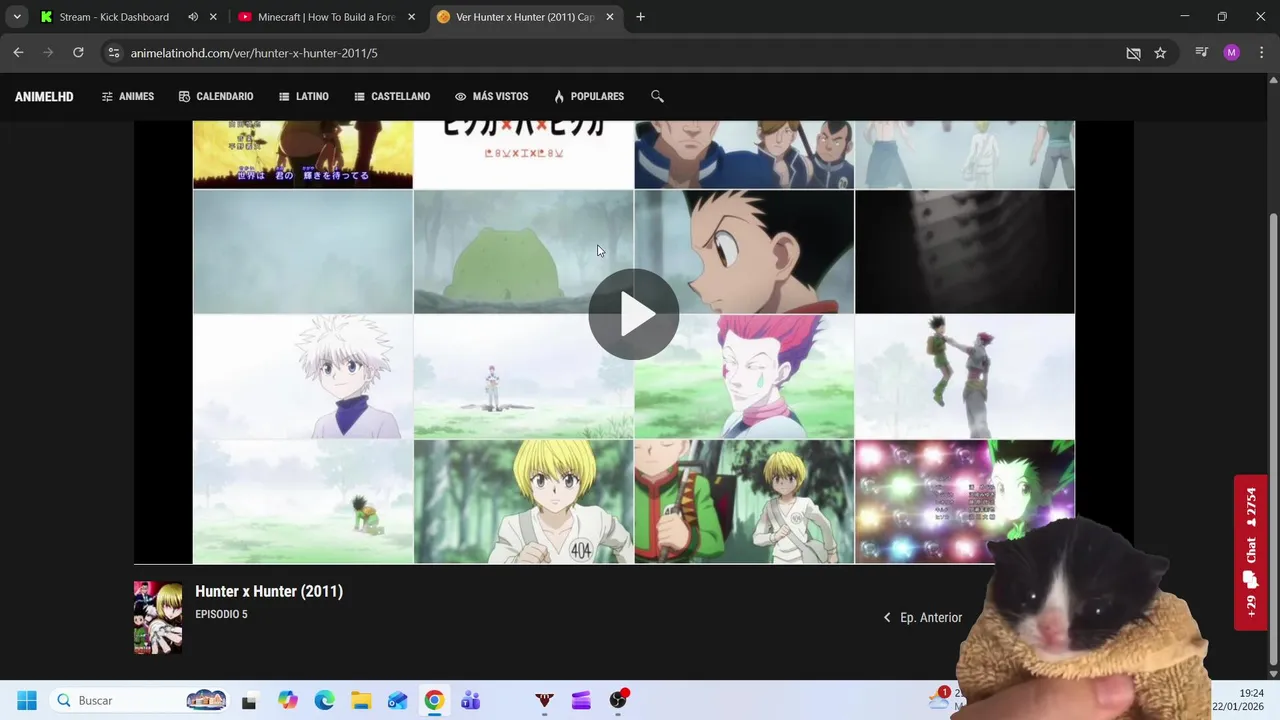Open Microsoft Teams from the taskbar
Viewport: 1280px width, 720px height.
coord(471,700)
